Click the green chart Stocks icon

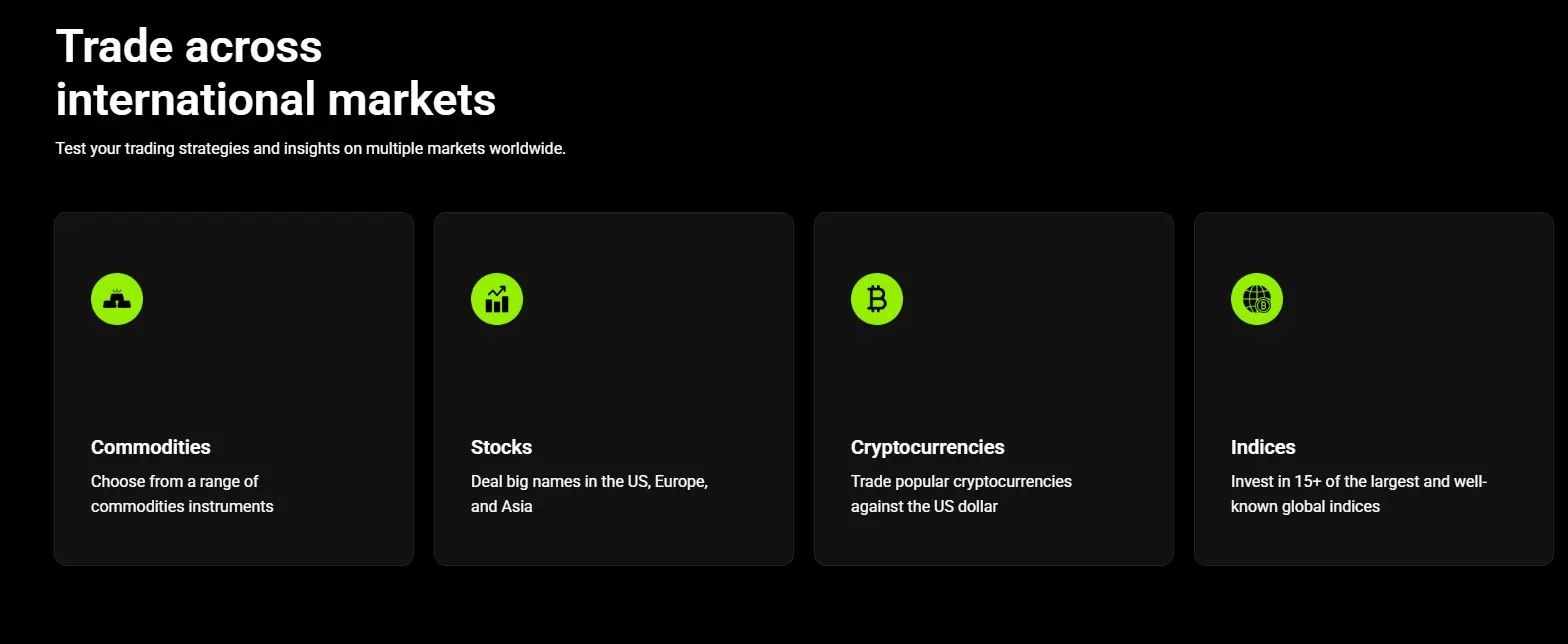(497, 299)
